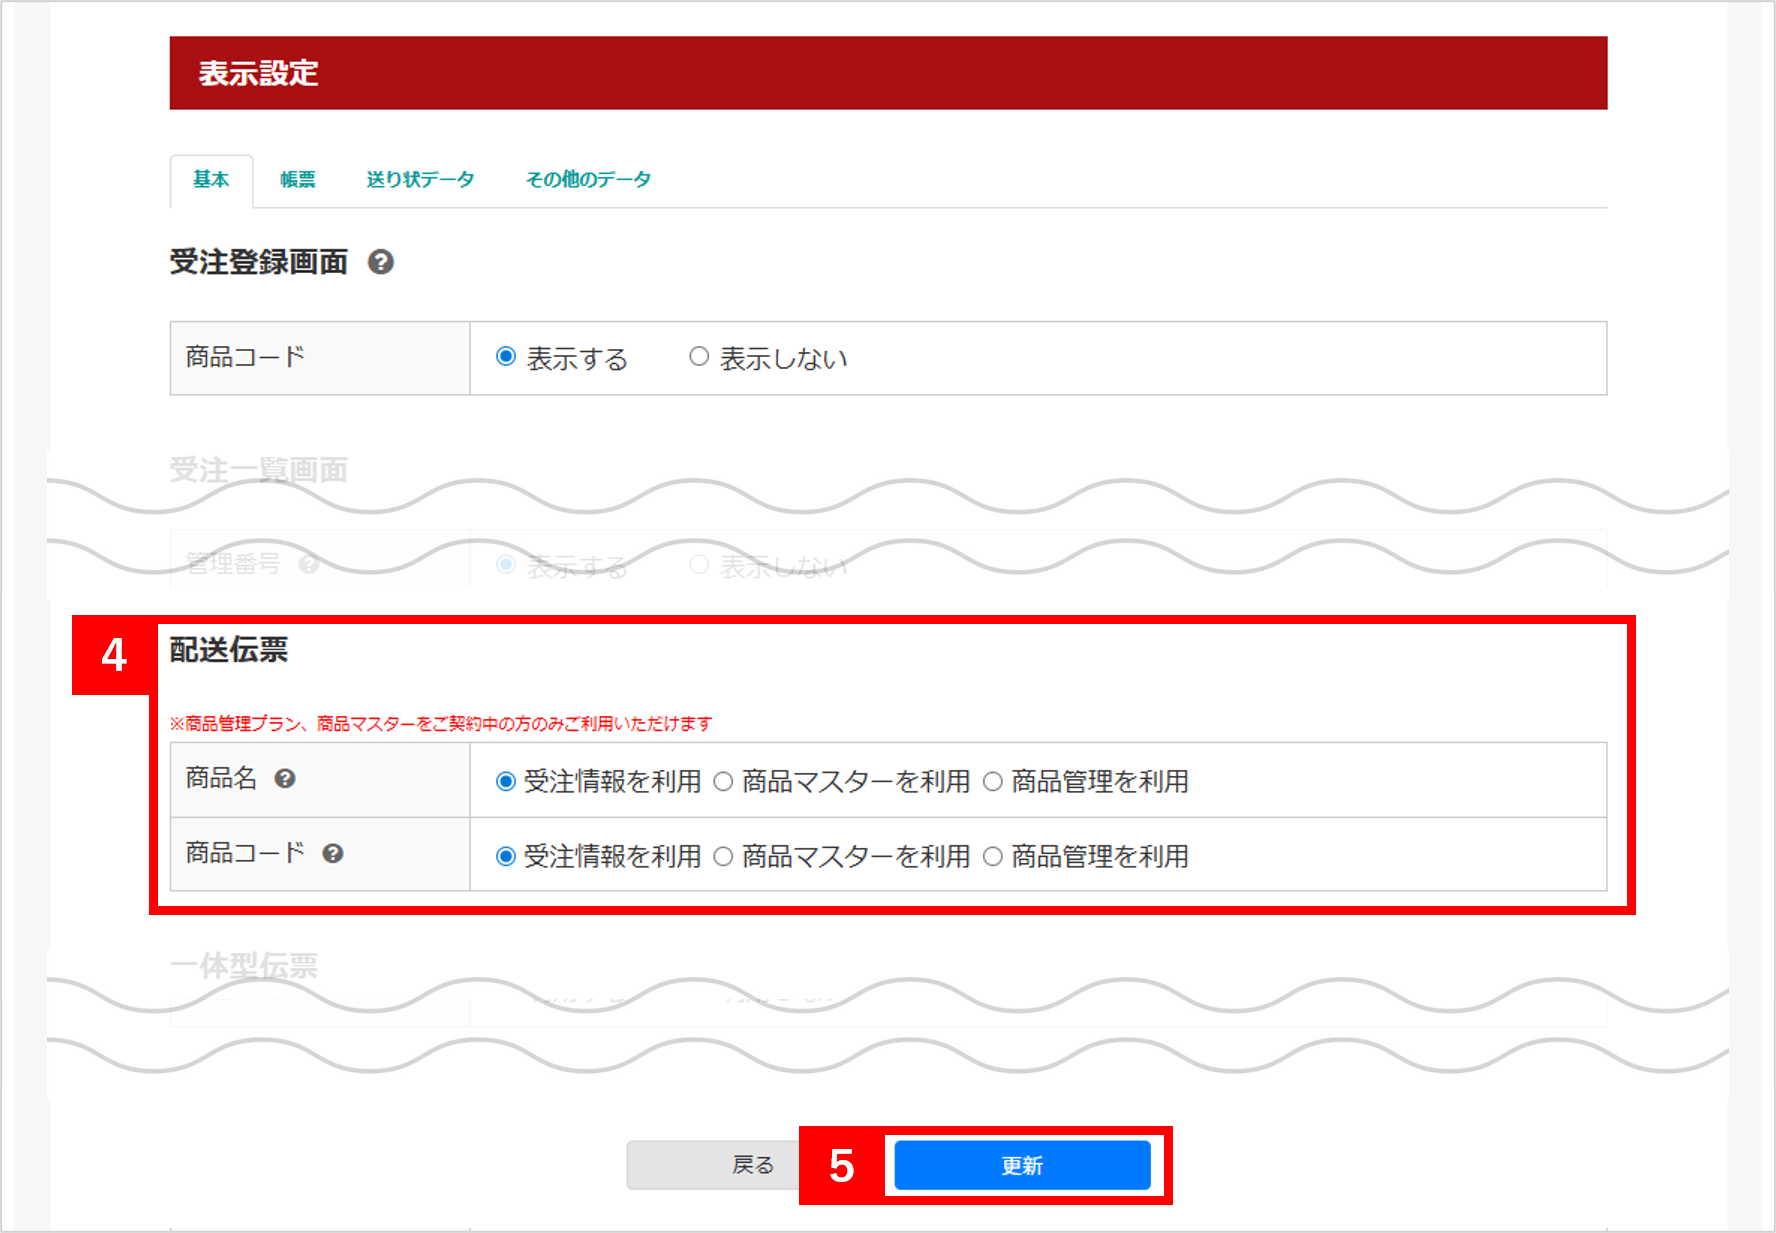Choose 商品管理を利用 for 商品名

click(x=992, y=782)
